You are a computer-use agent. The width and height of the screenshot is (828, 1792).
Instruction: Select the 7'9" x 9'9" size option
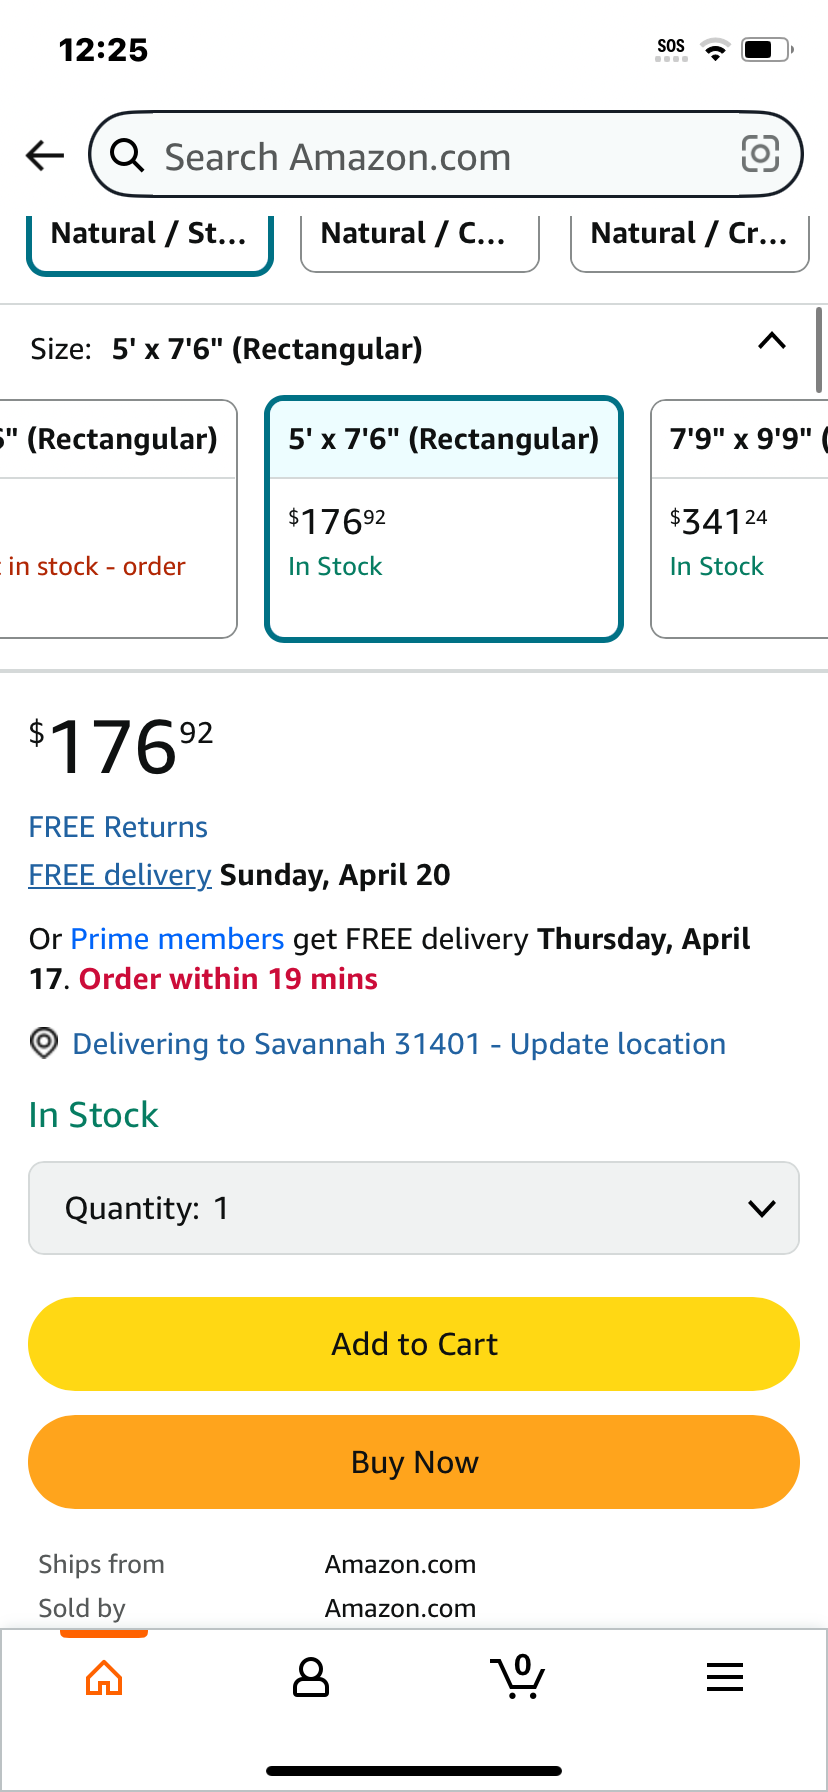click(x=740, y=519)
